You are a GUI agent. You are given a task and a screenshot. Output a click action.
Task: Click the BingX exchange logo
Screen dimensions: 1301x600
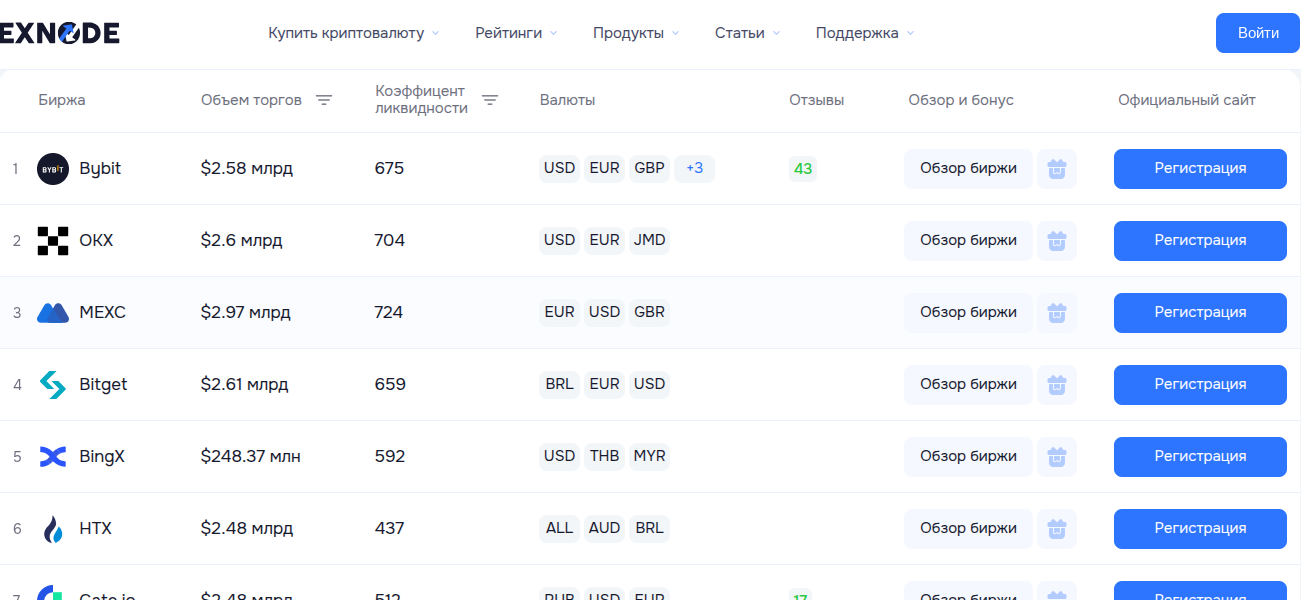tap(53, 457)
